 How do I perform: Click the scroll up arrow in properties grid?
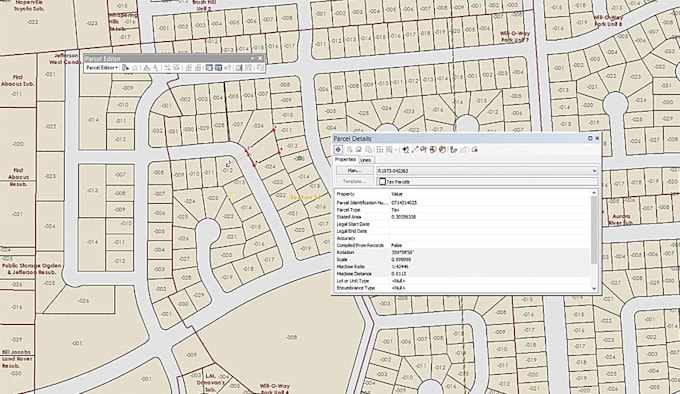coord(594,192)
